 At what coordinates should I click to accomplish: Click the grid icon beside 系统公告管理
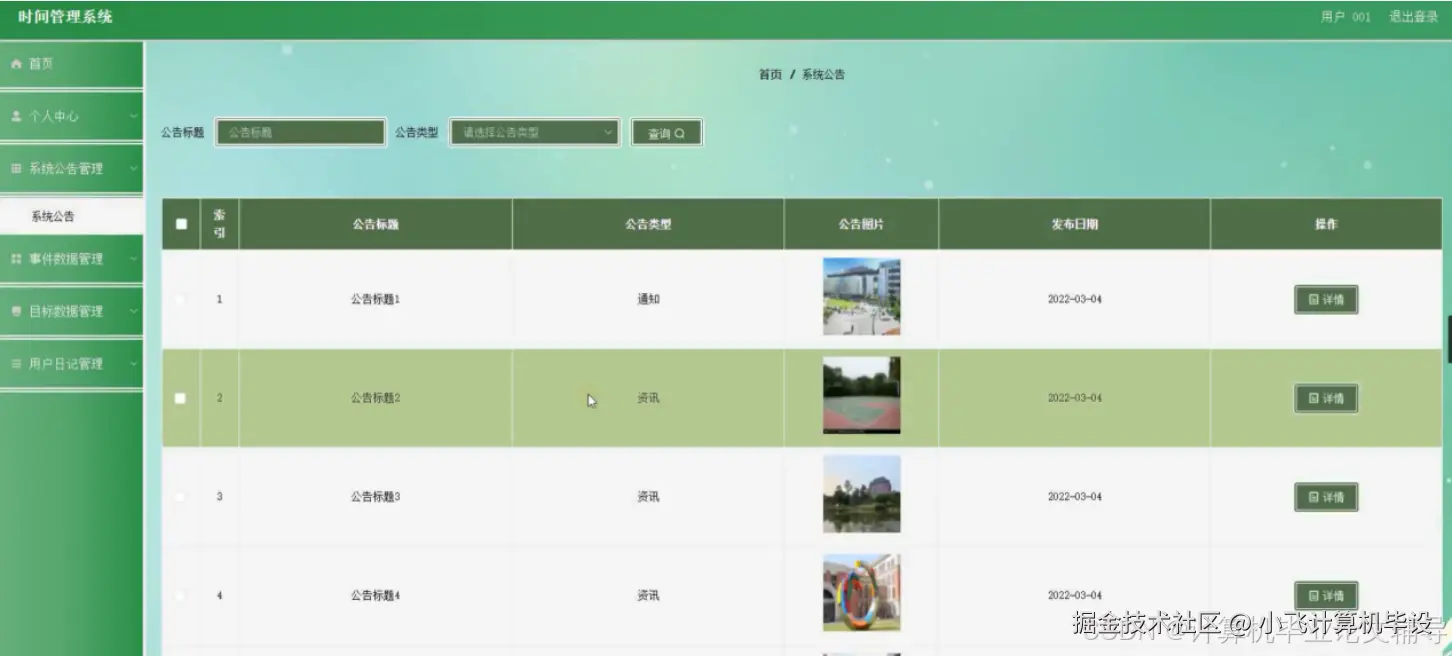tap(16, 169)
